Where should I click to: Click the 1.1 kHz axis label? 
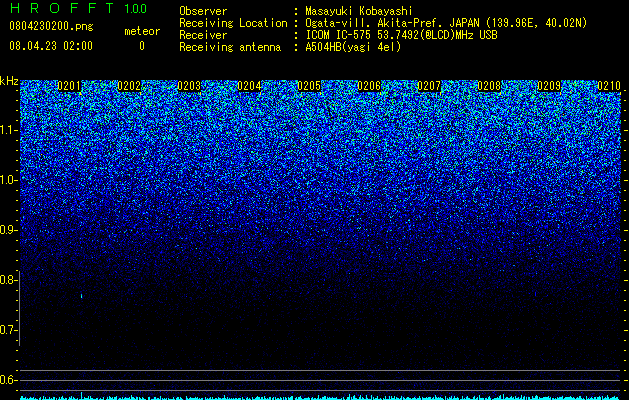[8, 130]
